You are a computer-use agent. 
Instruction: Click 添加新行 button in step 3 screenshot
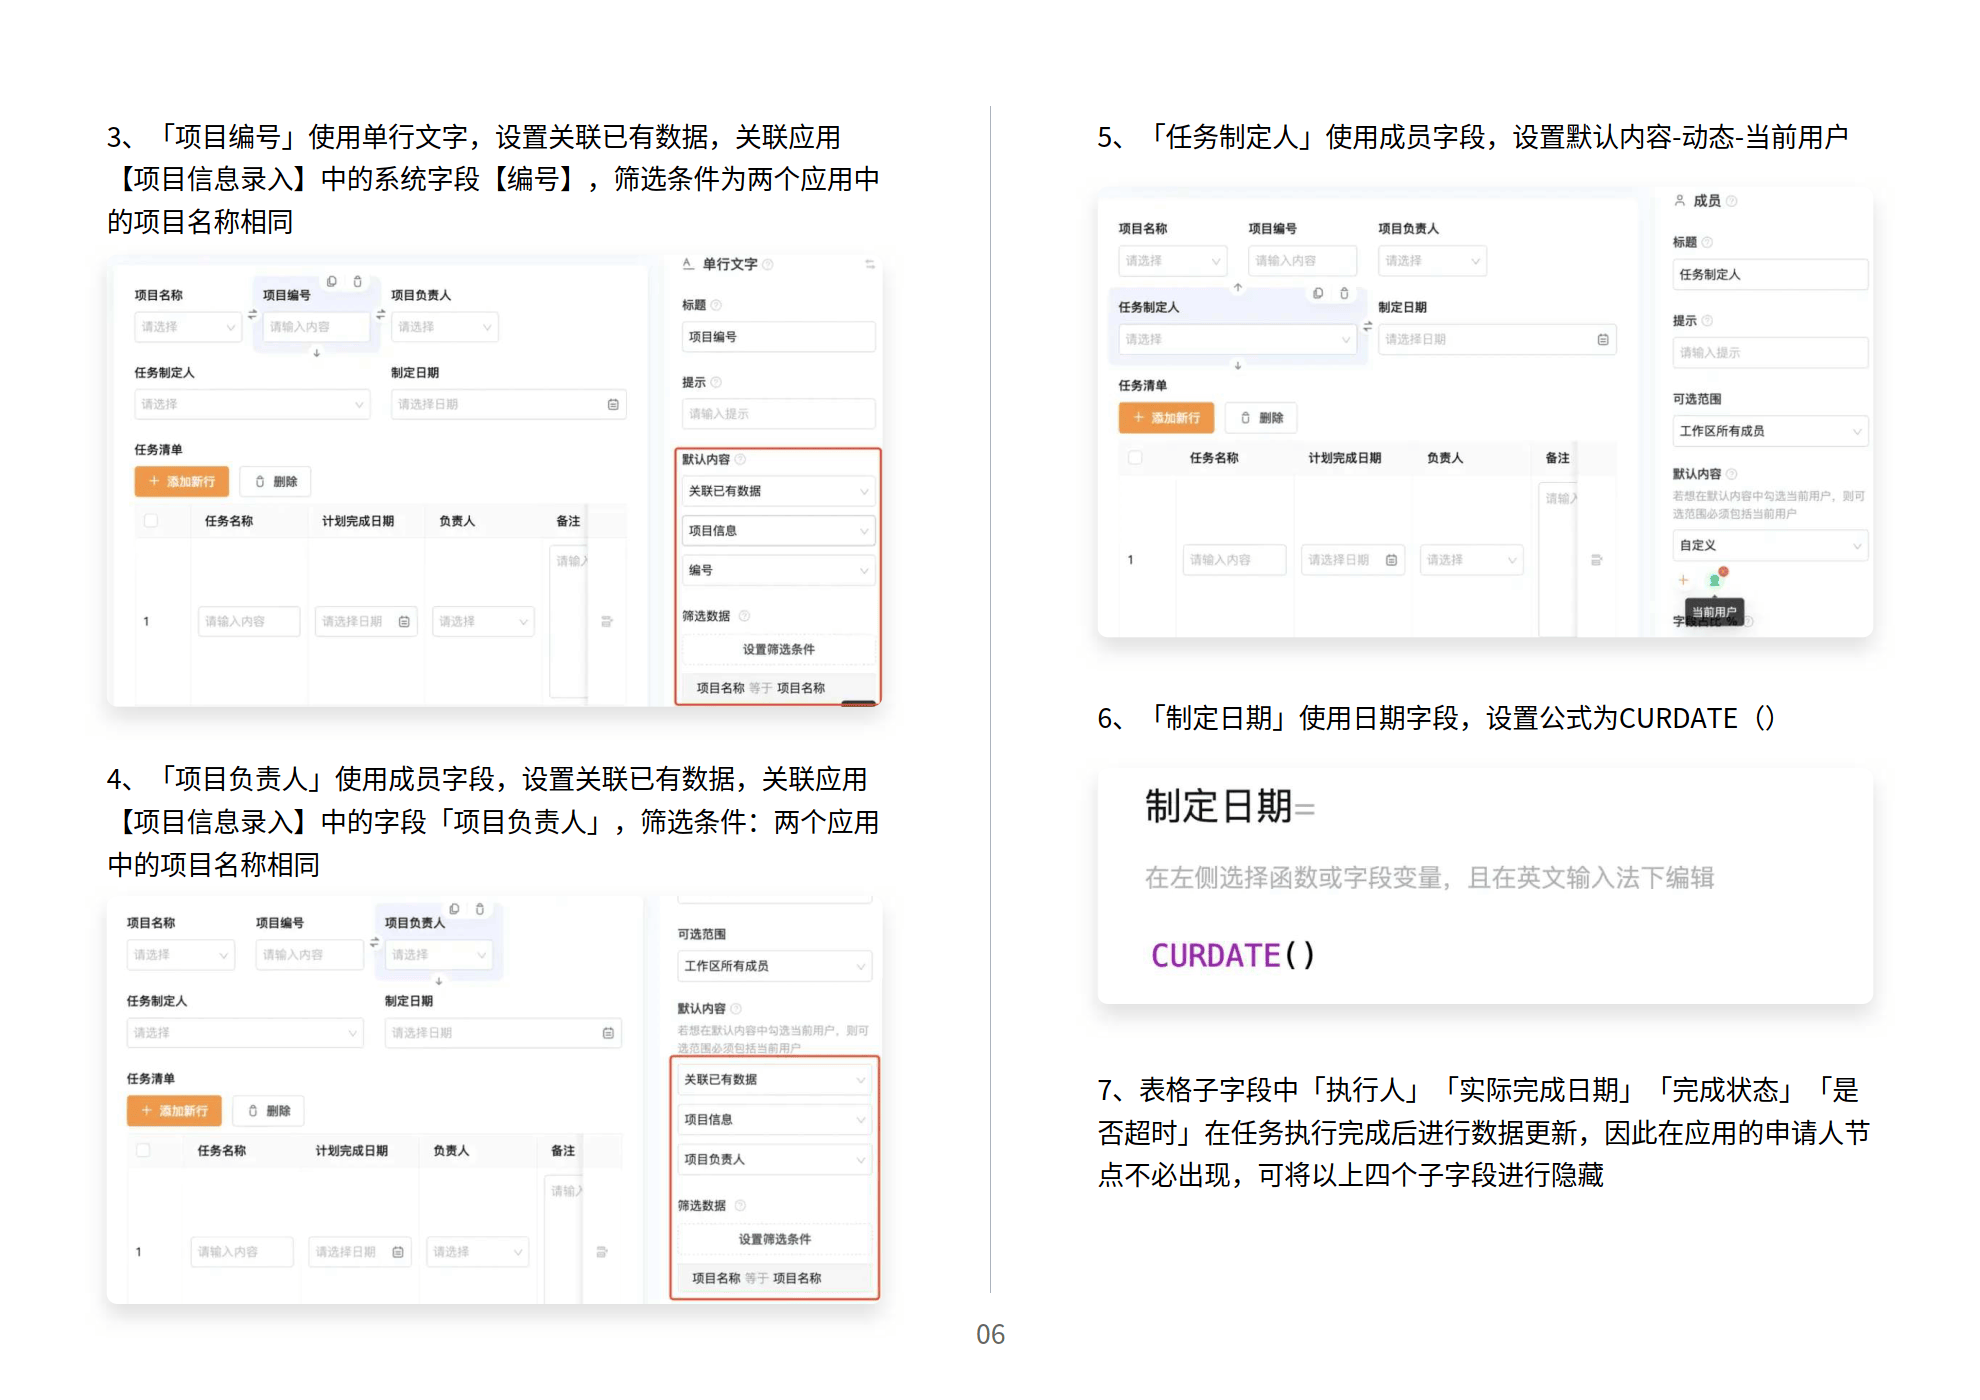(x=182, y=482)
